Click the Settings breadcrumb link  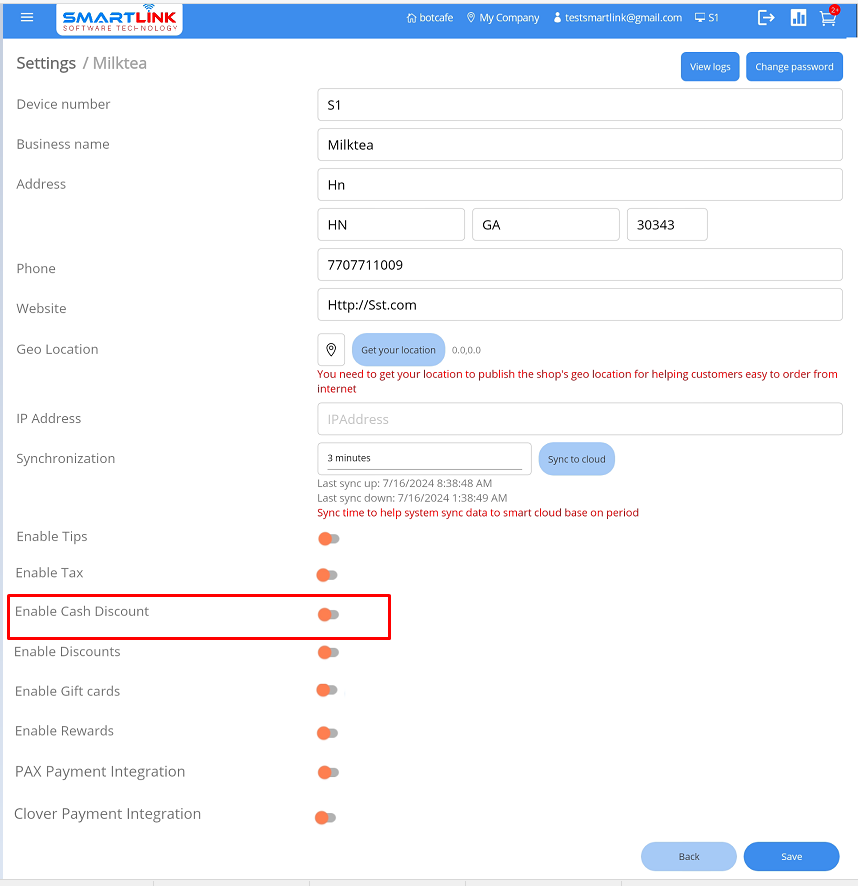coord(46,63)
